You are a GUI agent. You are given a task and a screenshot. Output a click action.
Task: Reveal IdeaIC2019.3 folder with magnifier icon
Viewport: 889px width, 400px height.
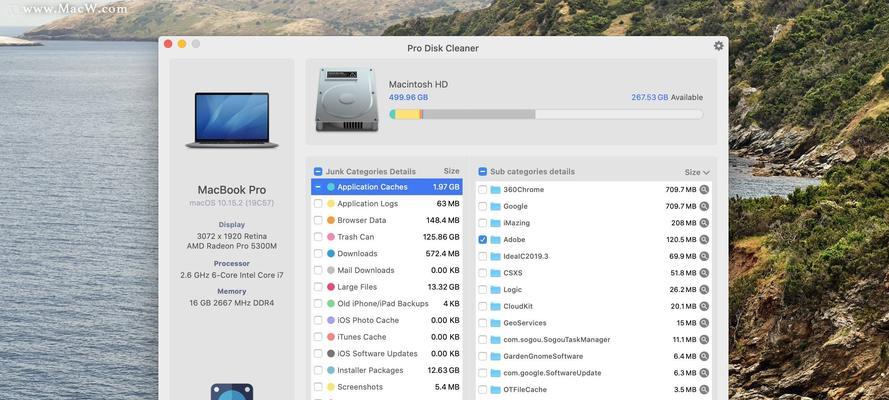click(x=704, y=256)
